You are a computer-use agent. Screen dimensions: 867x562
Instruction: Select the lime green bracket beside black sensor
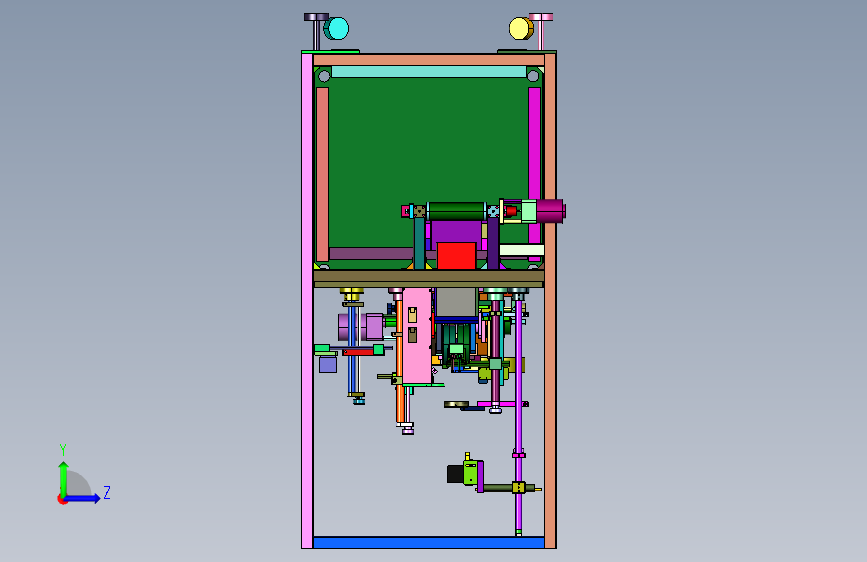click(x=471, y=473)
